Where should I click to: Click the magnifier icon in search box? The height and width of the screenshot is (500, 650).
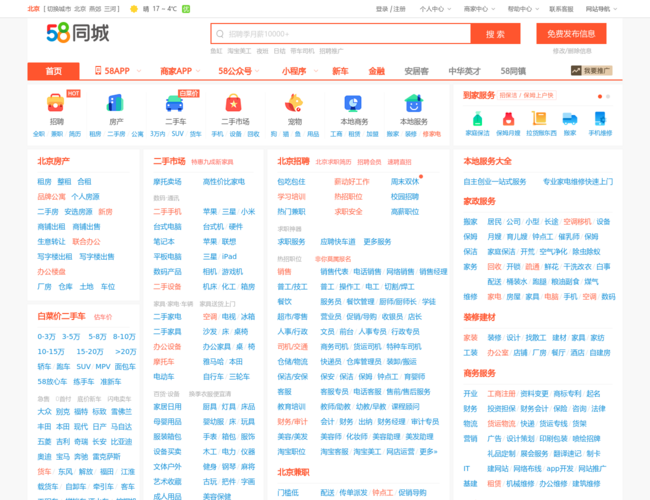click(x=220, y=34)
